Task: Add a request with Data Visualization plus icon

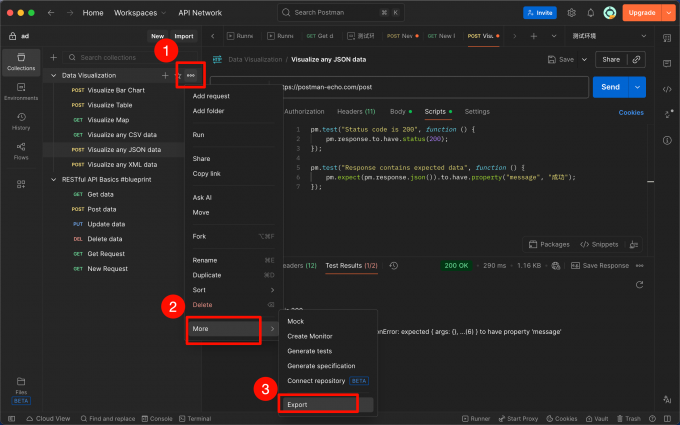Action: (165, 75)
